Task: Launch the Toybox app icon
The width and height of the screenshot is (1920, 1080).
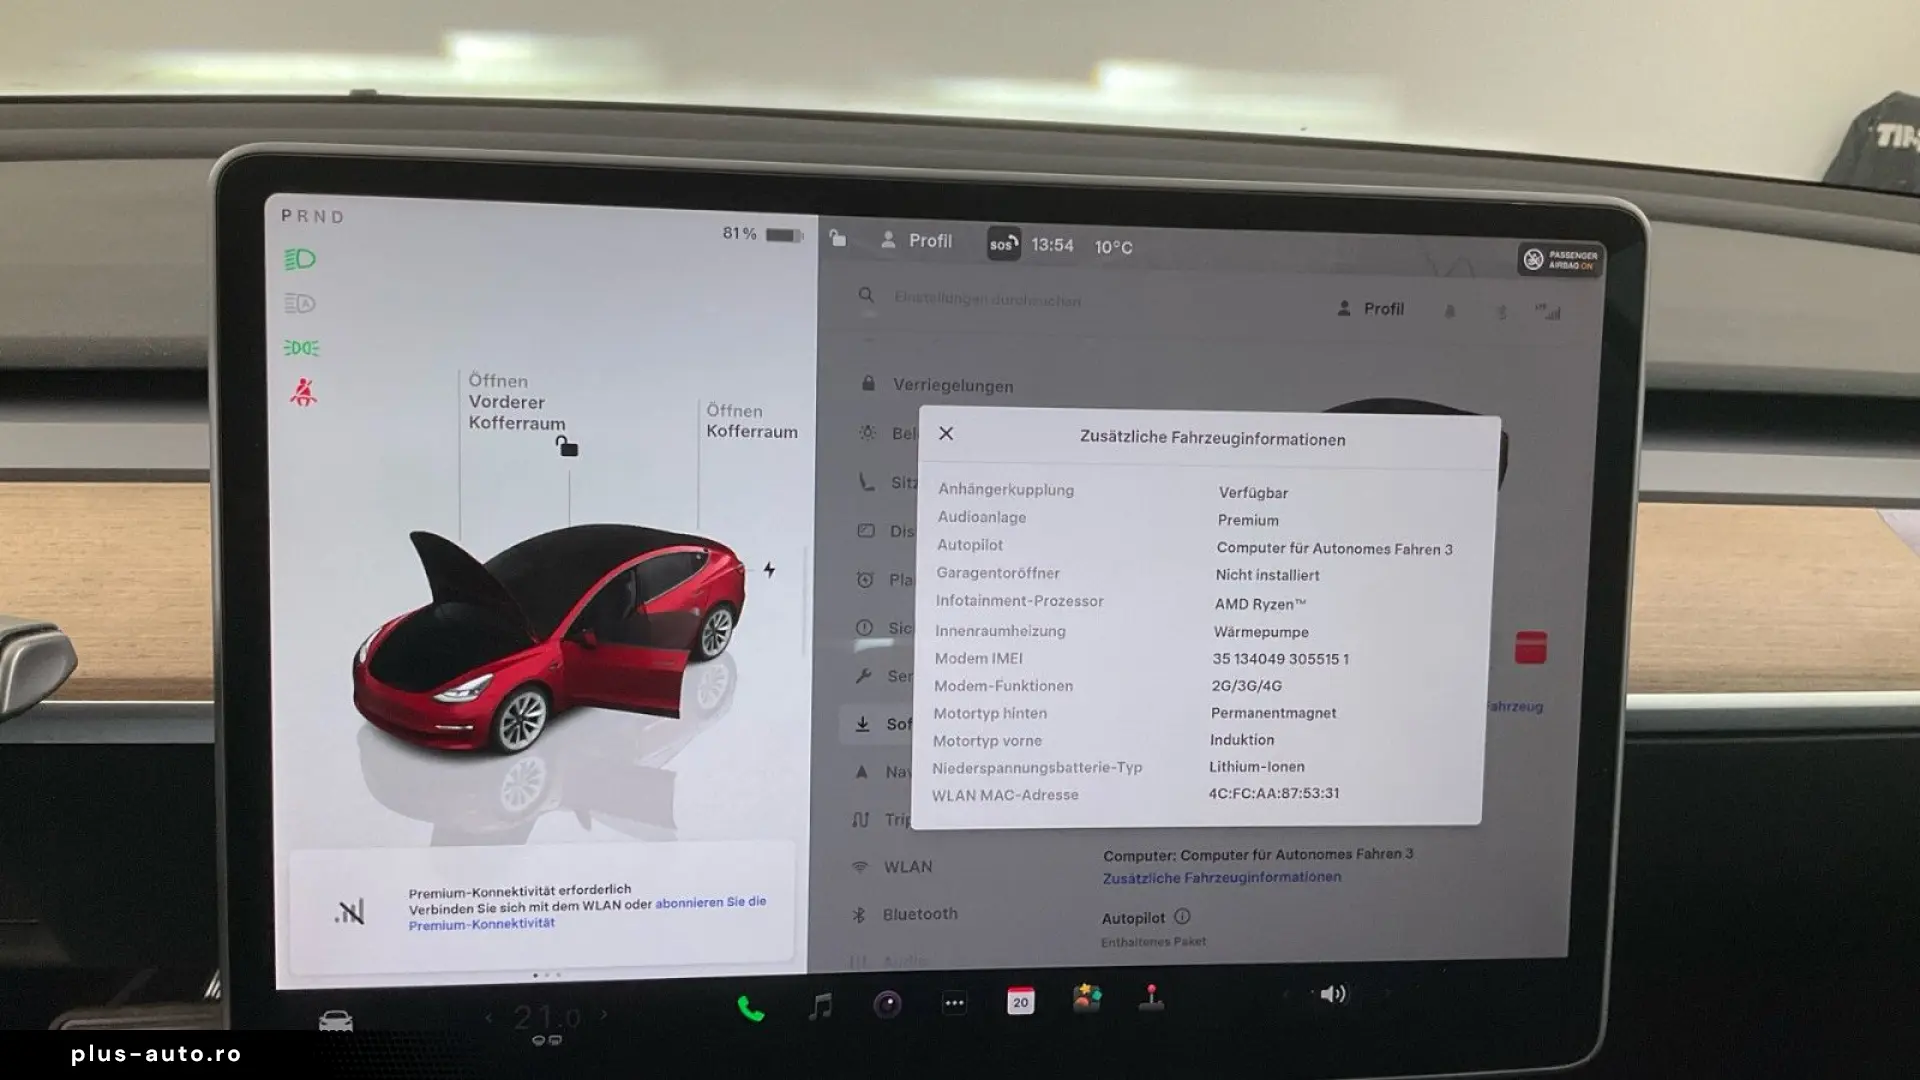Action: (x=1087, y=998)
